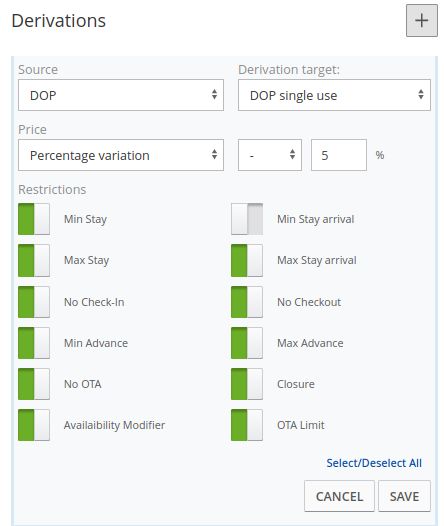444x526 pixels.
Task: Toggle the No OTA restriction
Action: pos(34,384)
